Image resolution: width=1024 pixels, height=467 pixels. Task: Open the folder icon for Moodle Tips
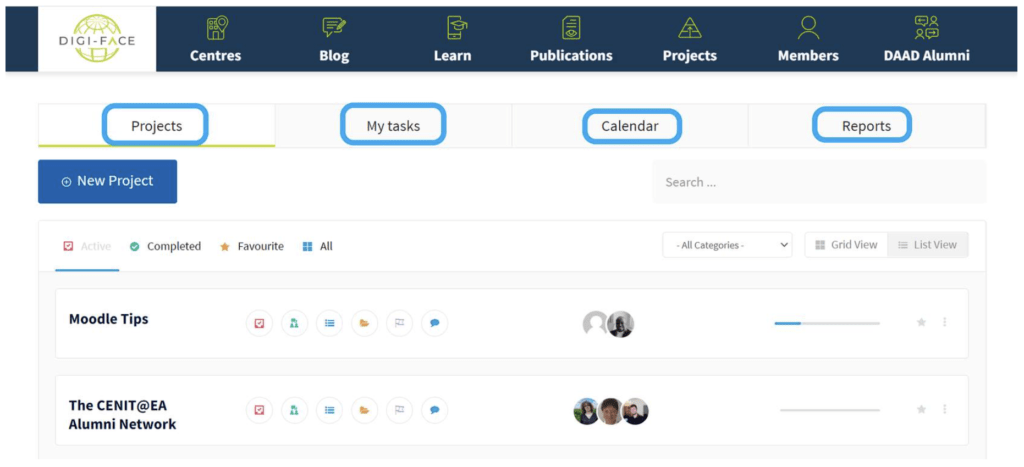(364, 323)
